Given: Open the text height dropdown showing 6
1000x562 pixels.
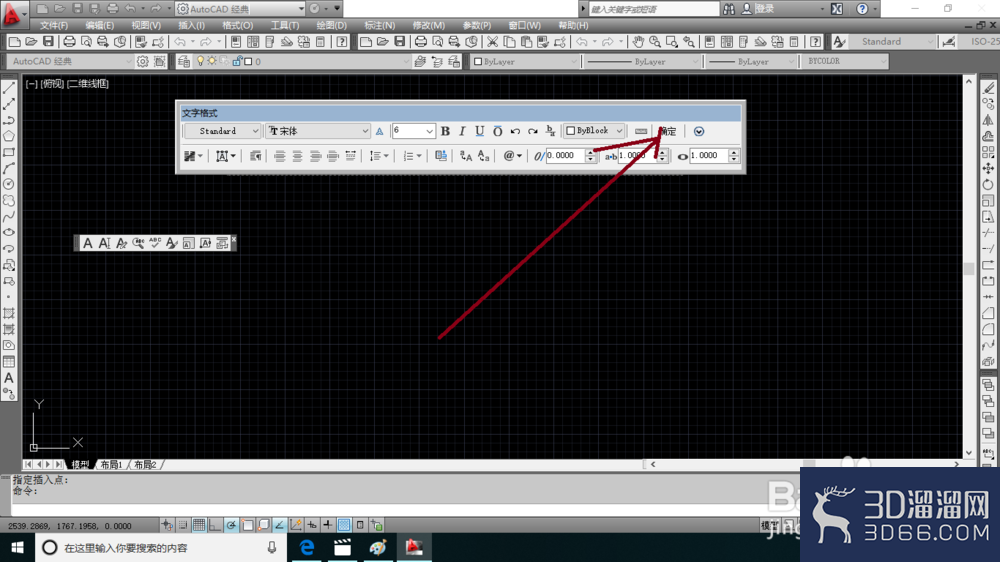Looking at the screenshot, I should point(413,131).
